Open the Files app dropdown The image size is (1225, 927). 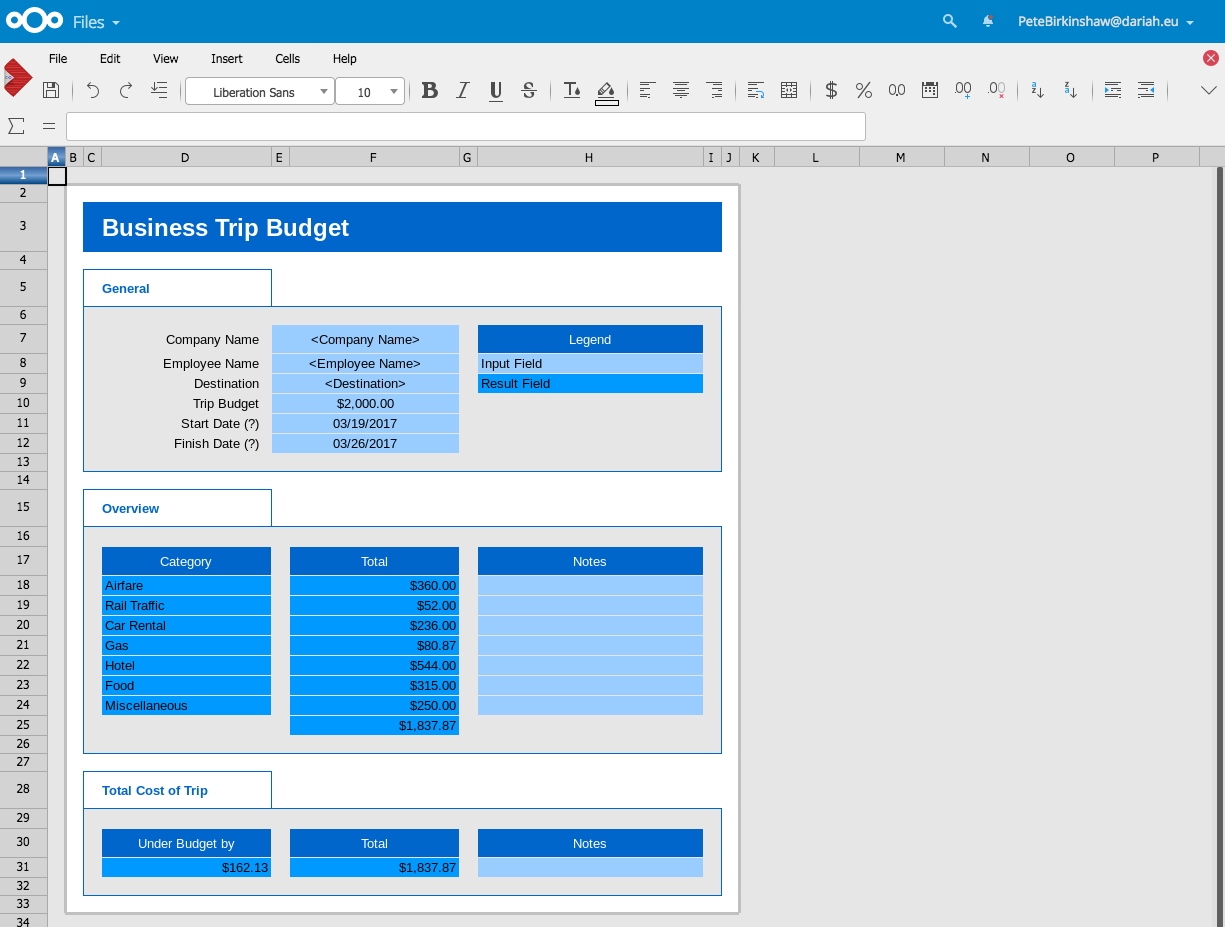click(x=97, y=22)
